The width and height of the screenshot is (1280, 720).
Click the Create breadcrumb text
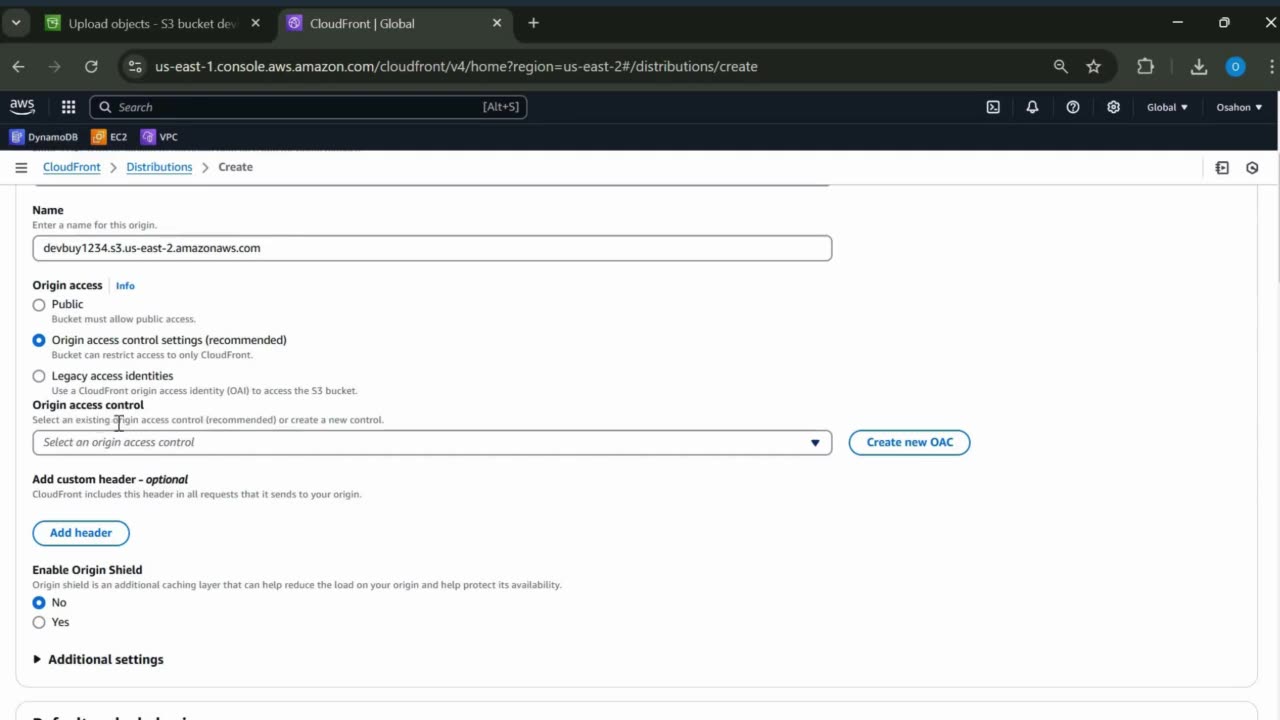pyautogui.click(x=235, y=167)
